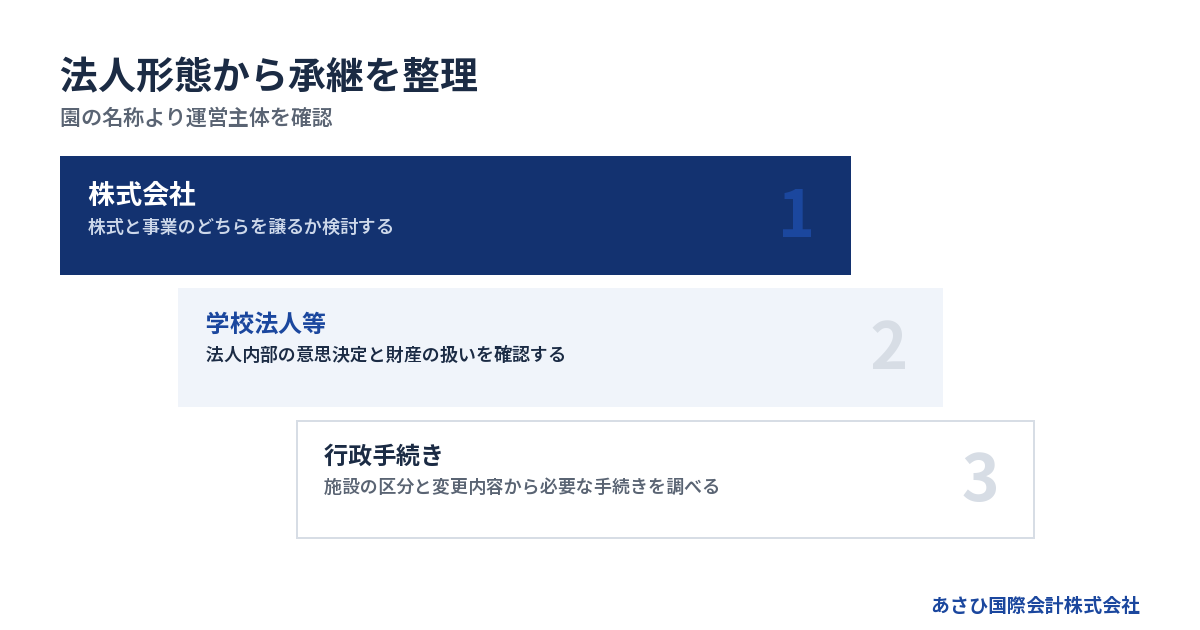Click the 行政手続き heading

pos(383,455)
